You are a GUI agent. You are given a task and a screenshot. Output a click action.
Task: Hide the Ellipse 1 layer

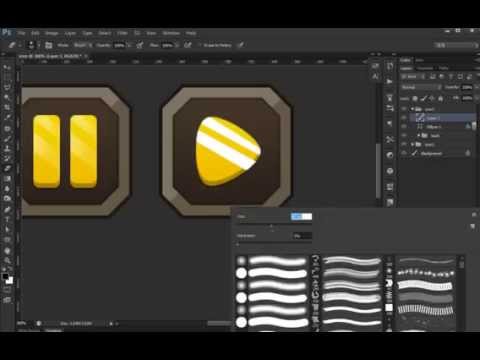pos(404,127)
